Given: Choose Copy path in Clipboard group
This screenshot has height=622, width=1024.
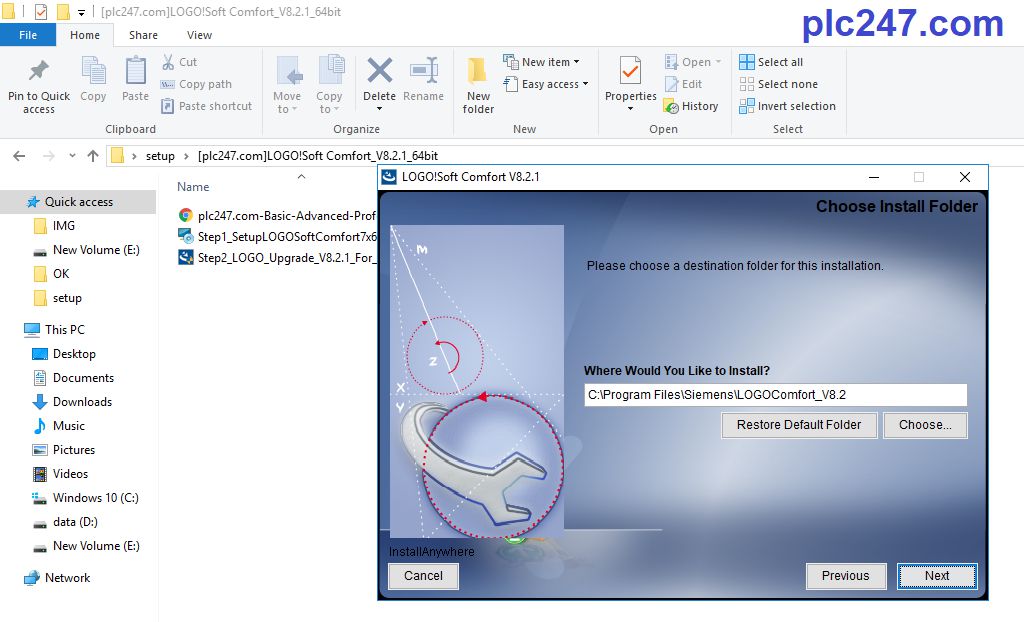Looking at the screenshot, I should [x=197, y=84].
